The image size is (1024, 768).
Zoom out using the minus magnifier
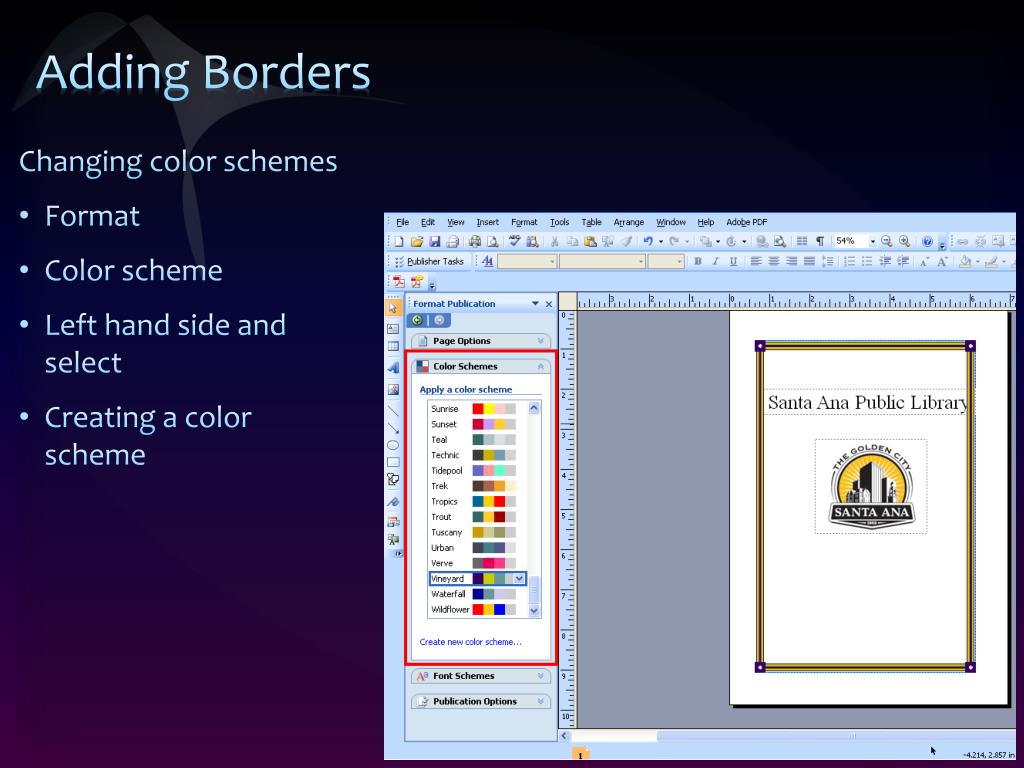point(886,242)
